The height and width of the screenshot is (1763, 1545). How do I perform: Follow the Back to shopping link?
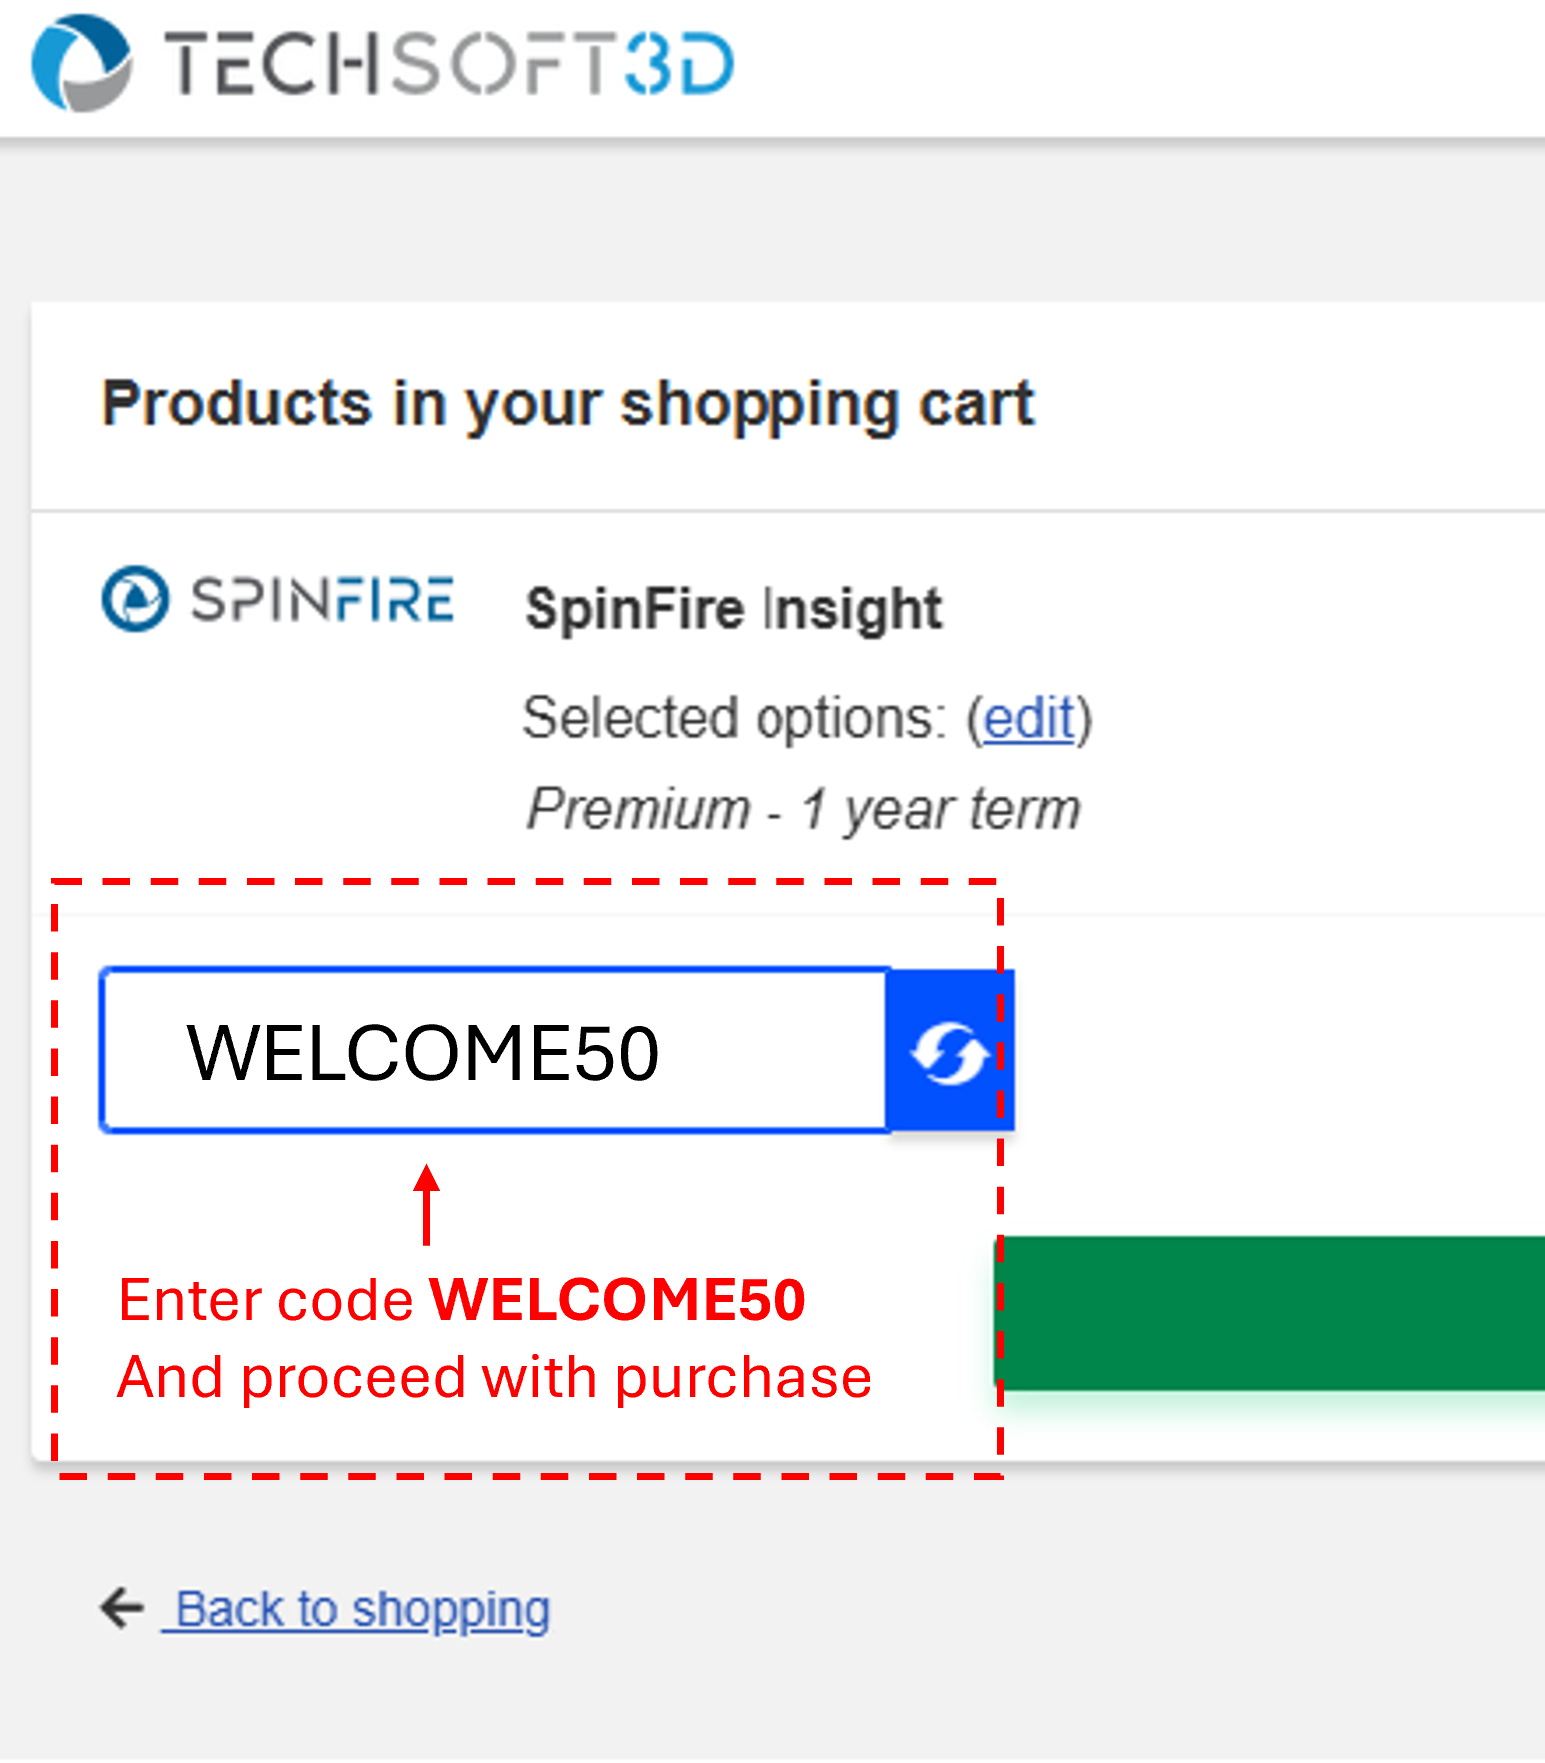point(362,1610)
